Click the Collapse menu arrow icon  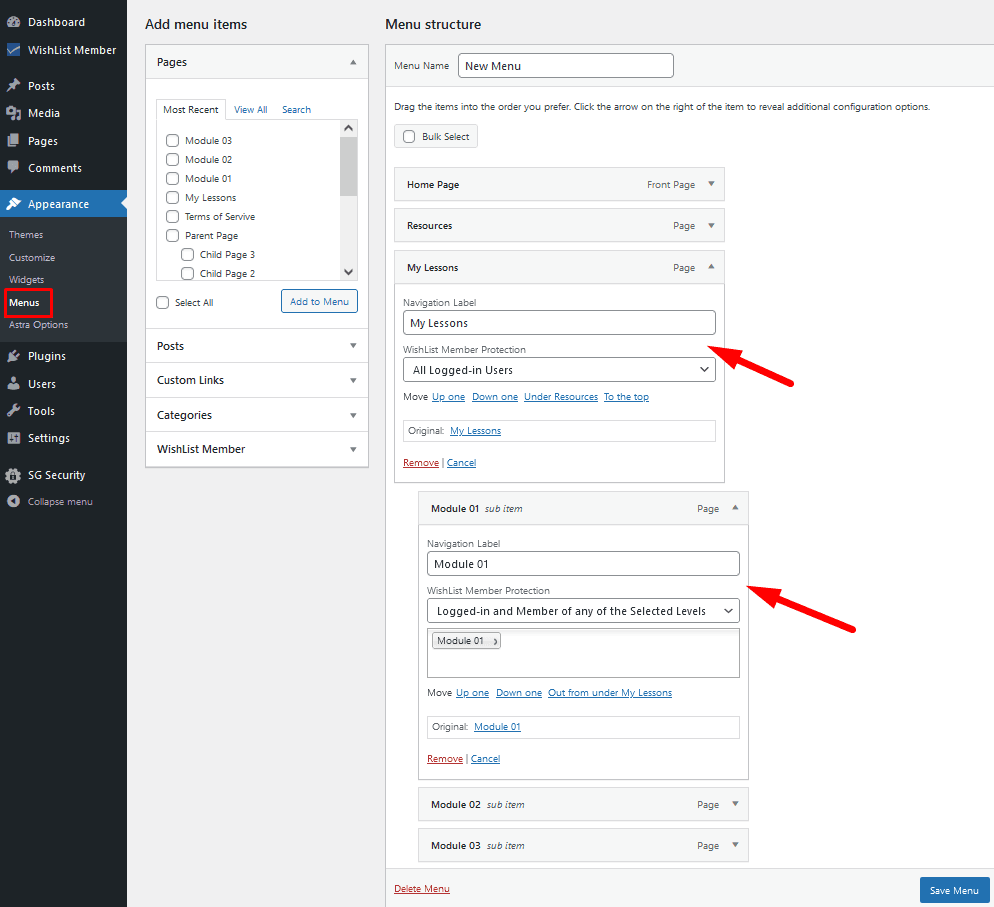[13, 501]
